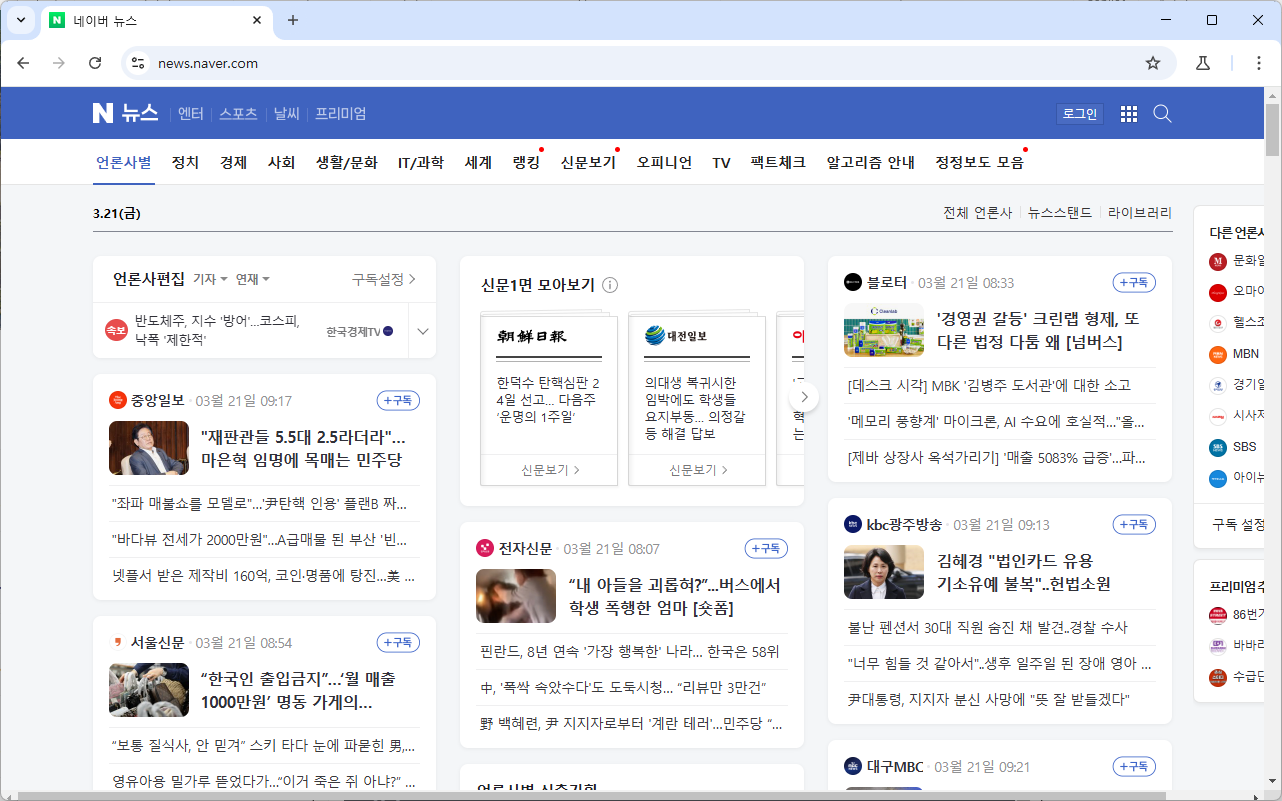The width and height of the screenshot is (1282, 801).
Task: Open the 연재 dropdown
Action: (x=252, y=279)
